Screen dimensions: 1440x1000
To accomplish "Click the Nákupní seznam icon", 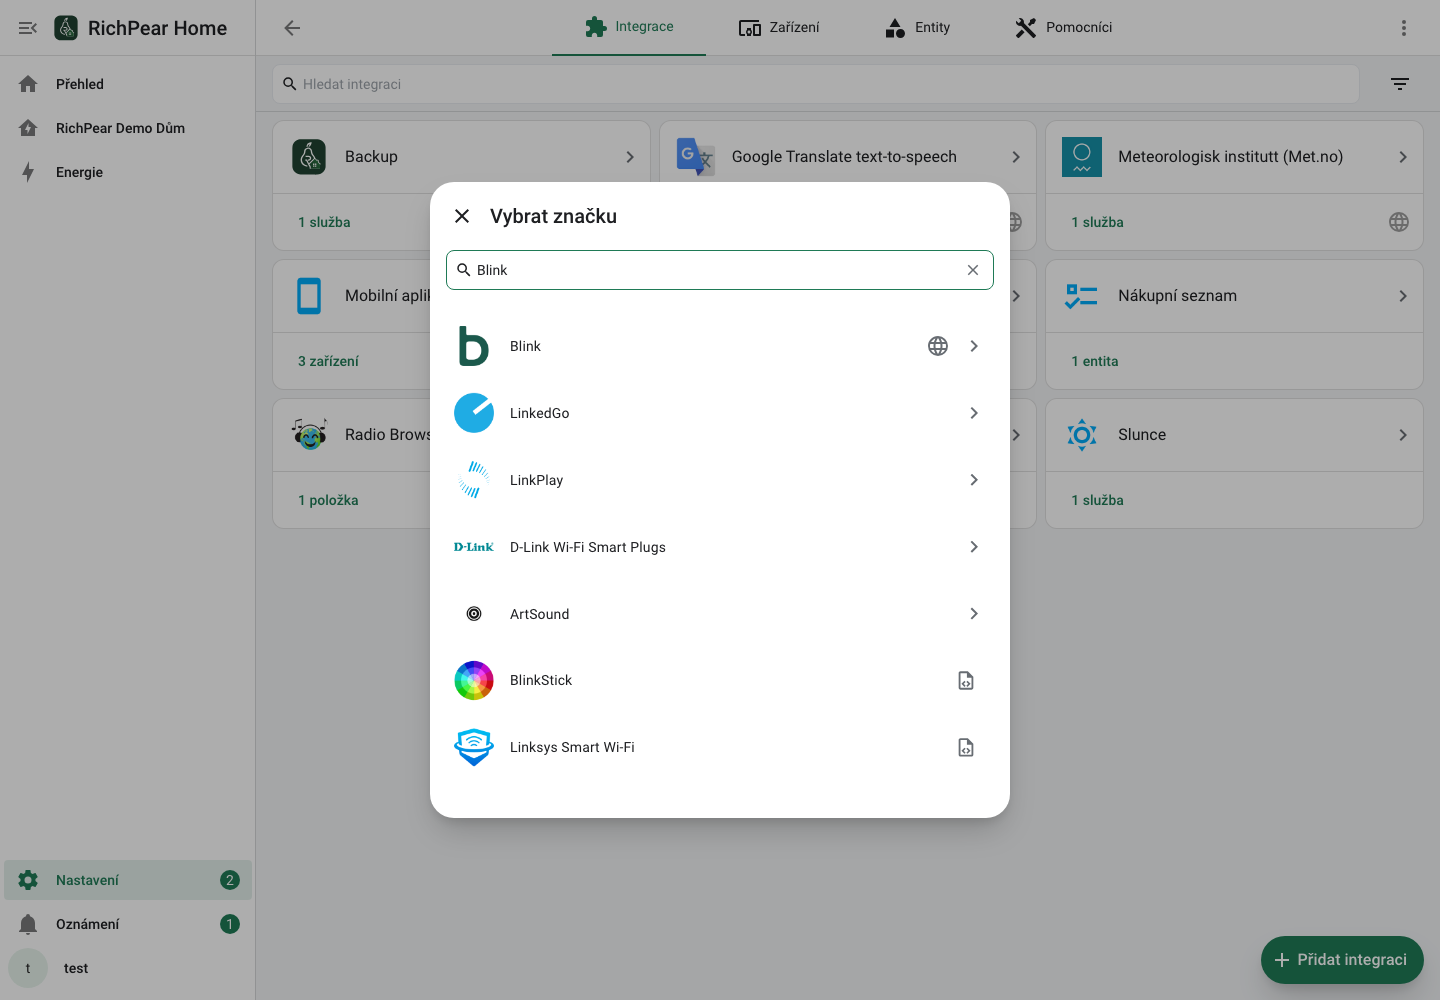I will (1082, 296).
